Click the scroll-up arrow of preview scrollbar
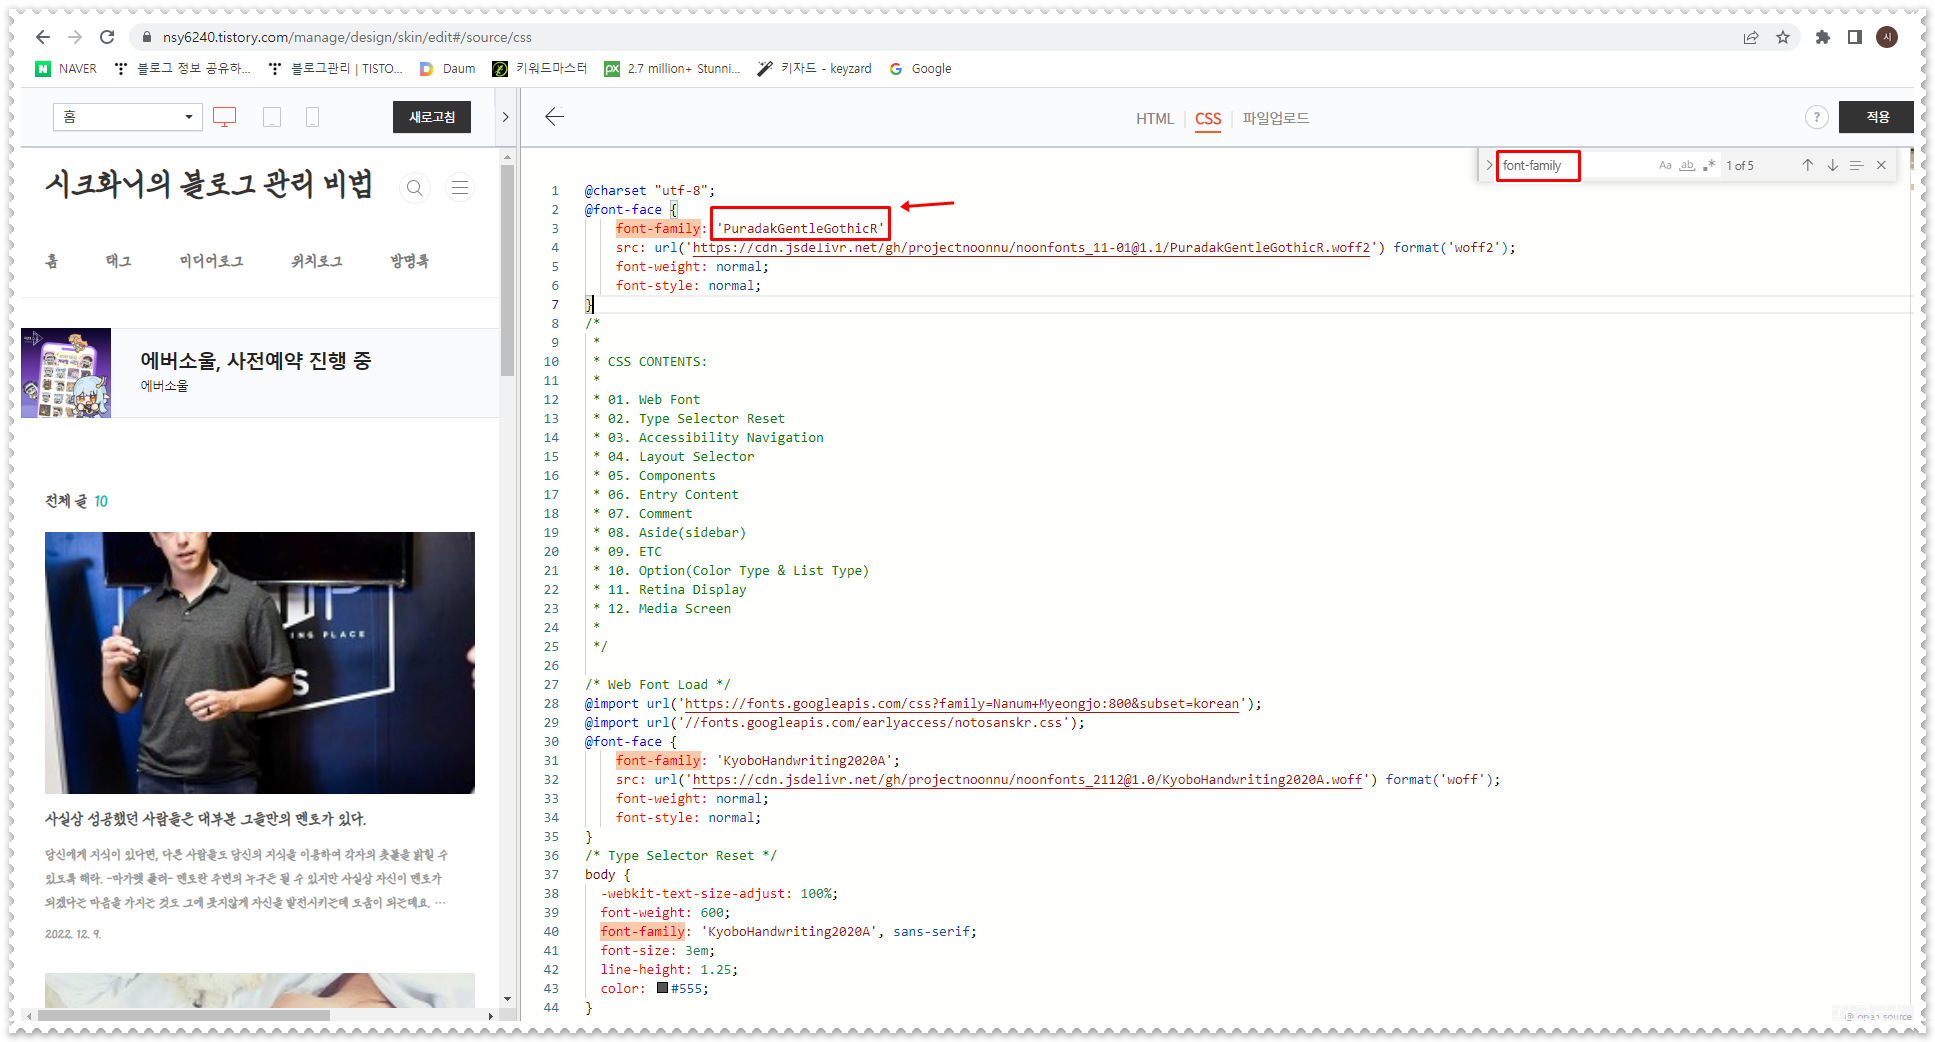The width and height of the screenshot is (1935, 1042). (507, 157)
